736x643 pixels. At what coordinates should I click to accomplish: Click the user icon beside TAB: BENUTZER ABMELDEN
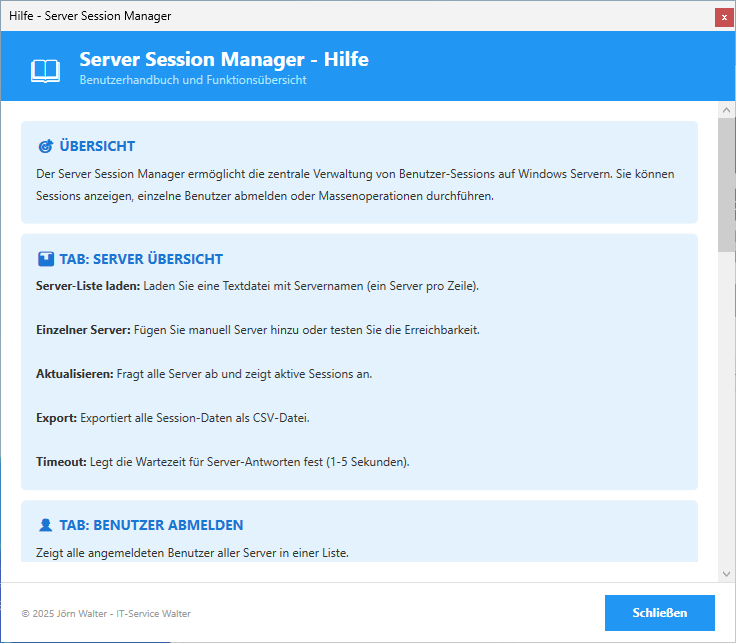pyautogui.click(x=45, y=525)
